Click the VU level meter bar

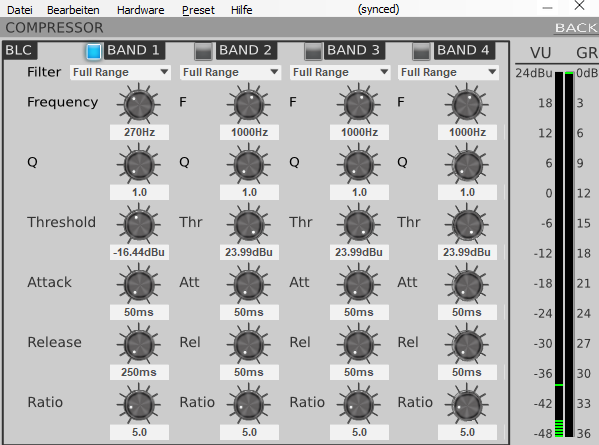[559, 254]
